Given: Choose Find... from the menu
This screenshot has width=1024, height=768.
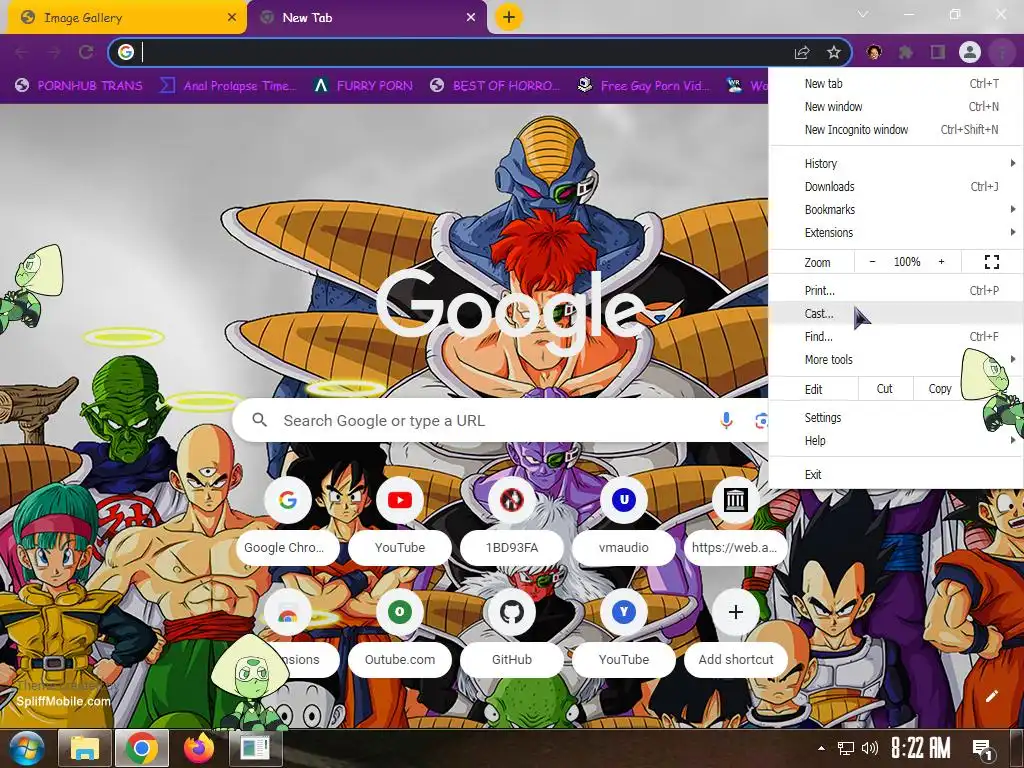Looking at the screenshot, I should [x=895, y=336].
